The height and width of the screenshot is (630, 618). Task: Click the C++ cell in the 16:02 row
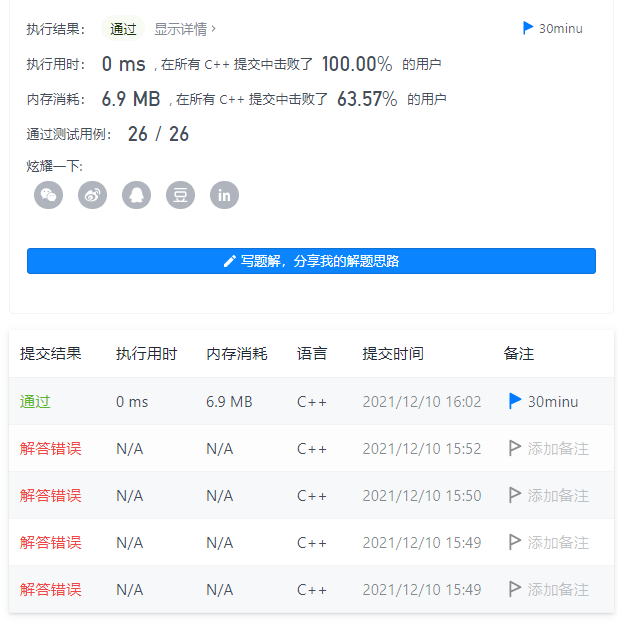pyautogui.click(x=312, y=401)
